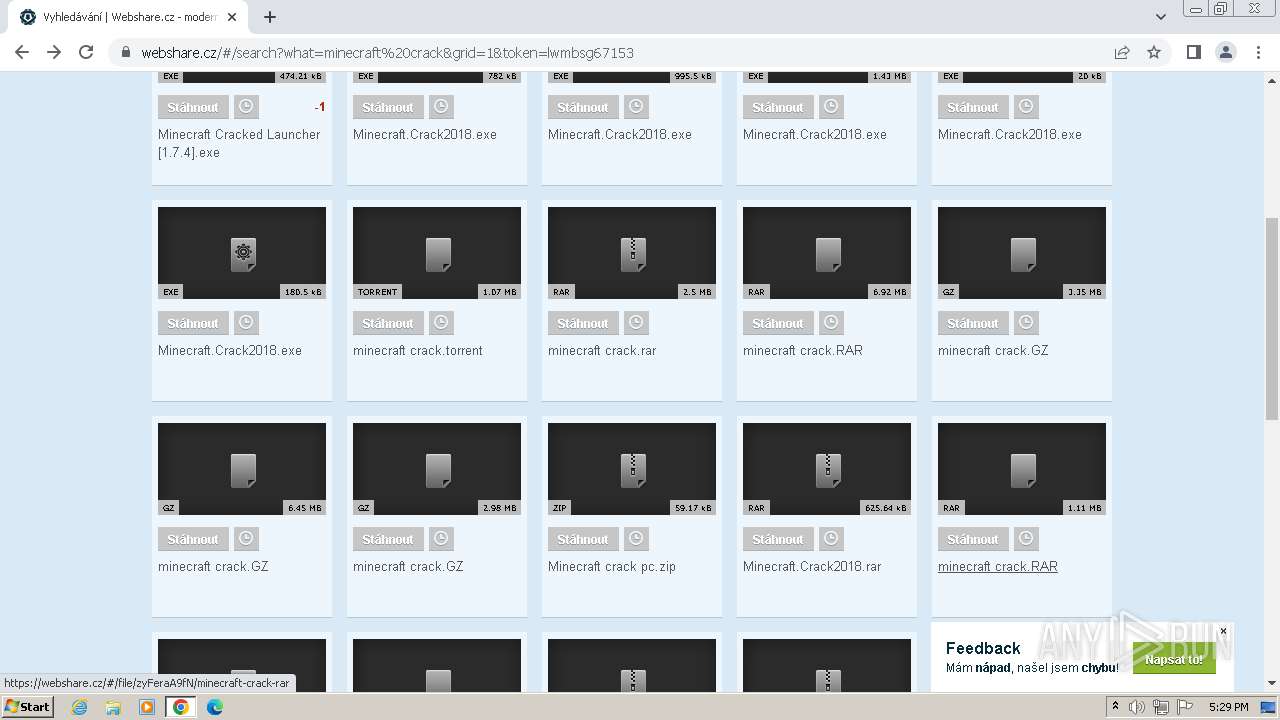Click Stáhnout for Minecraft crack pc.zip
1280x720 pixels.
(x=583, y=539)
